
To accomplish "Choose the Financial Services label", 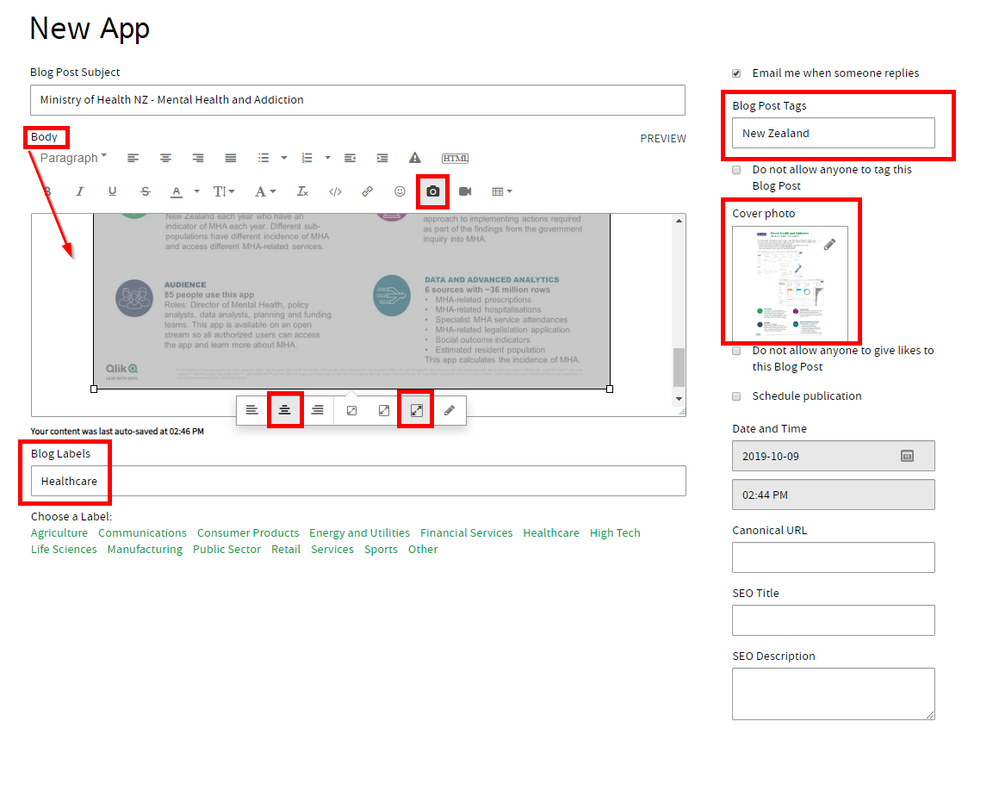I will coord(466,533).
